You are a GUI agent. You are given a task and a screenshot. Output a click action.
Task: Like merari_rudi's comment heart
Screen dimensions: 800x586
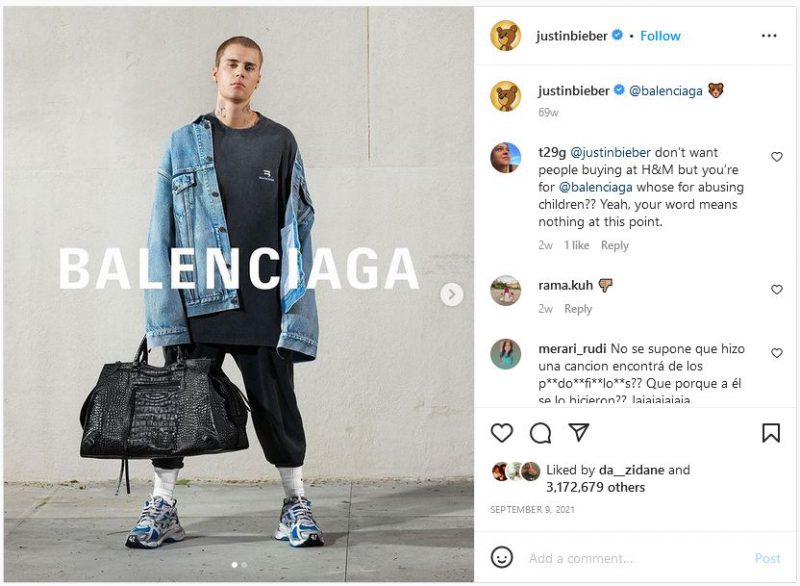click(777, 352)
